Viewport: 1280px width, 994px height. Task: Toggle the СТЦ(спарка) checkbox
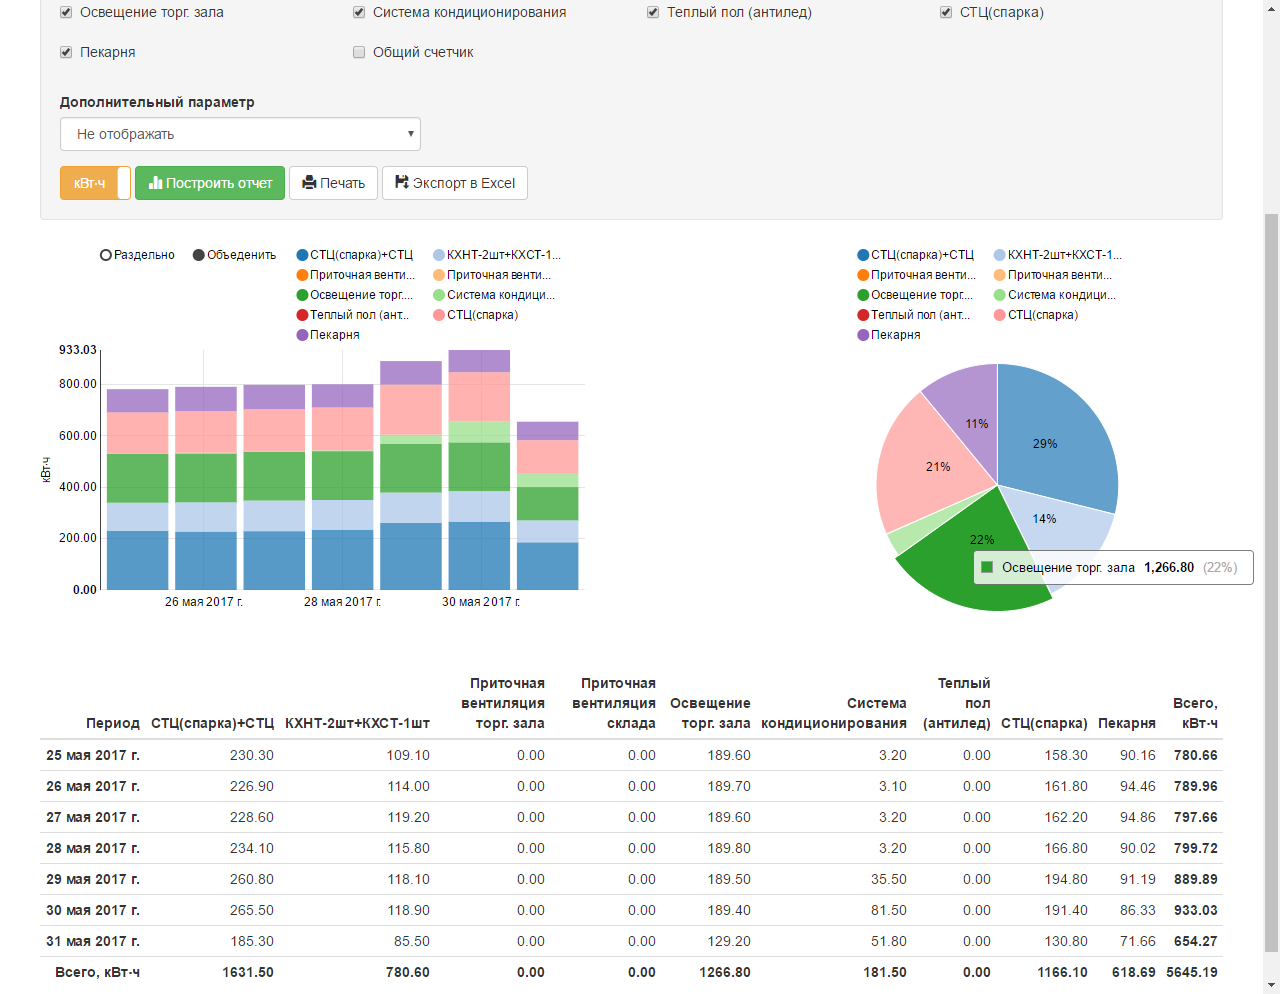(x=946, y=12)
